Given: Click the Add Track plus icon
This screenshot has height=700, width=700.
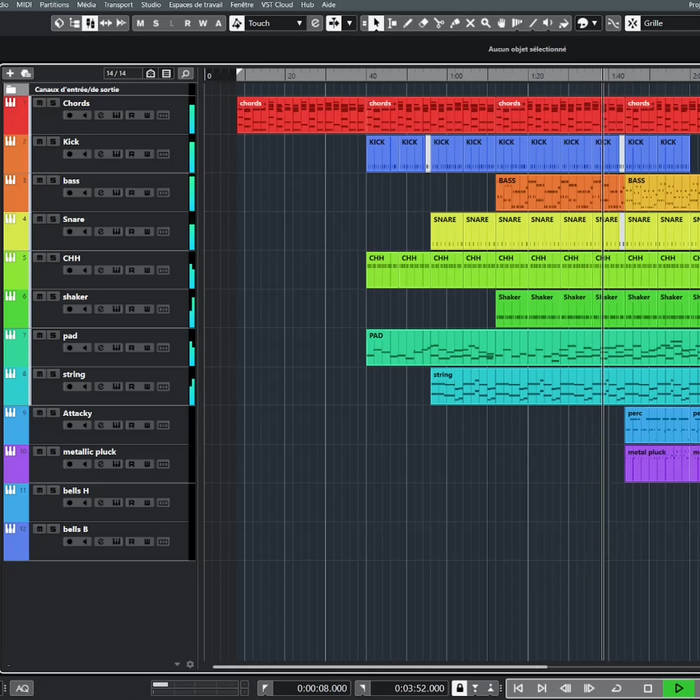Looking at the screenshot, I should [10, 73].
